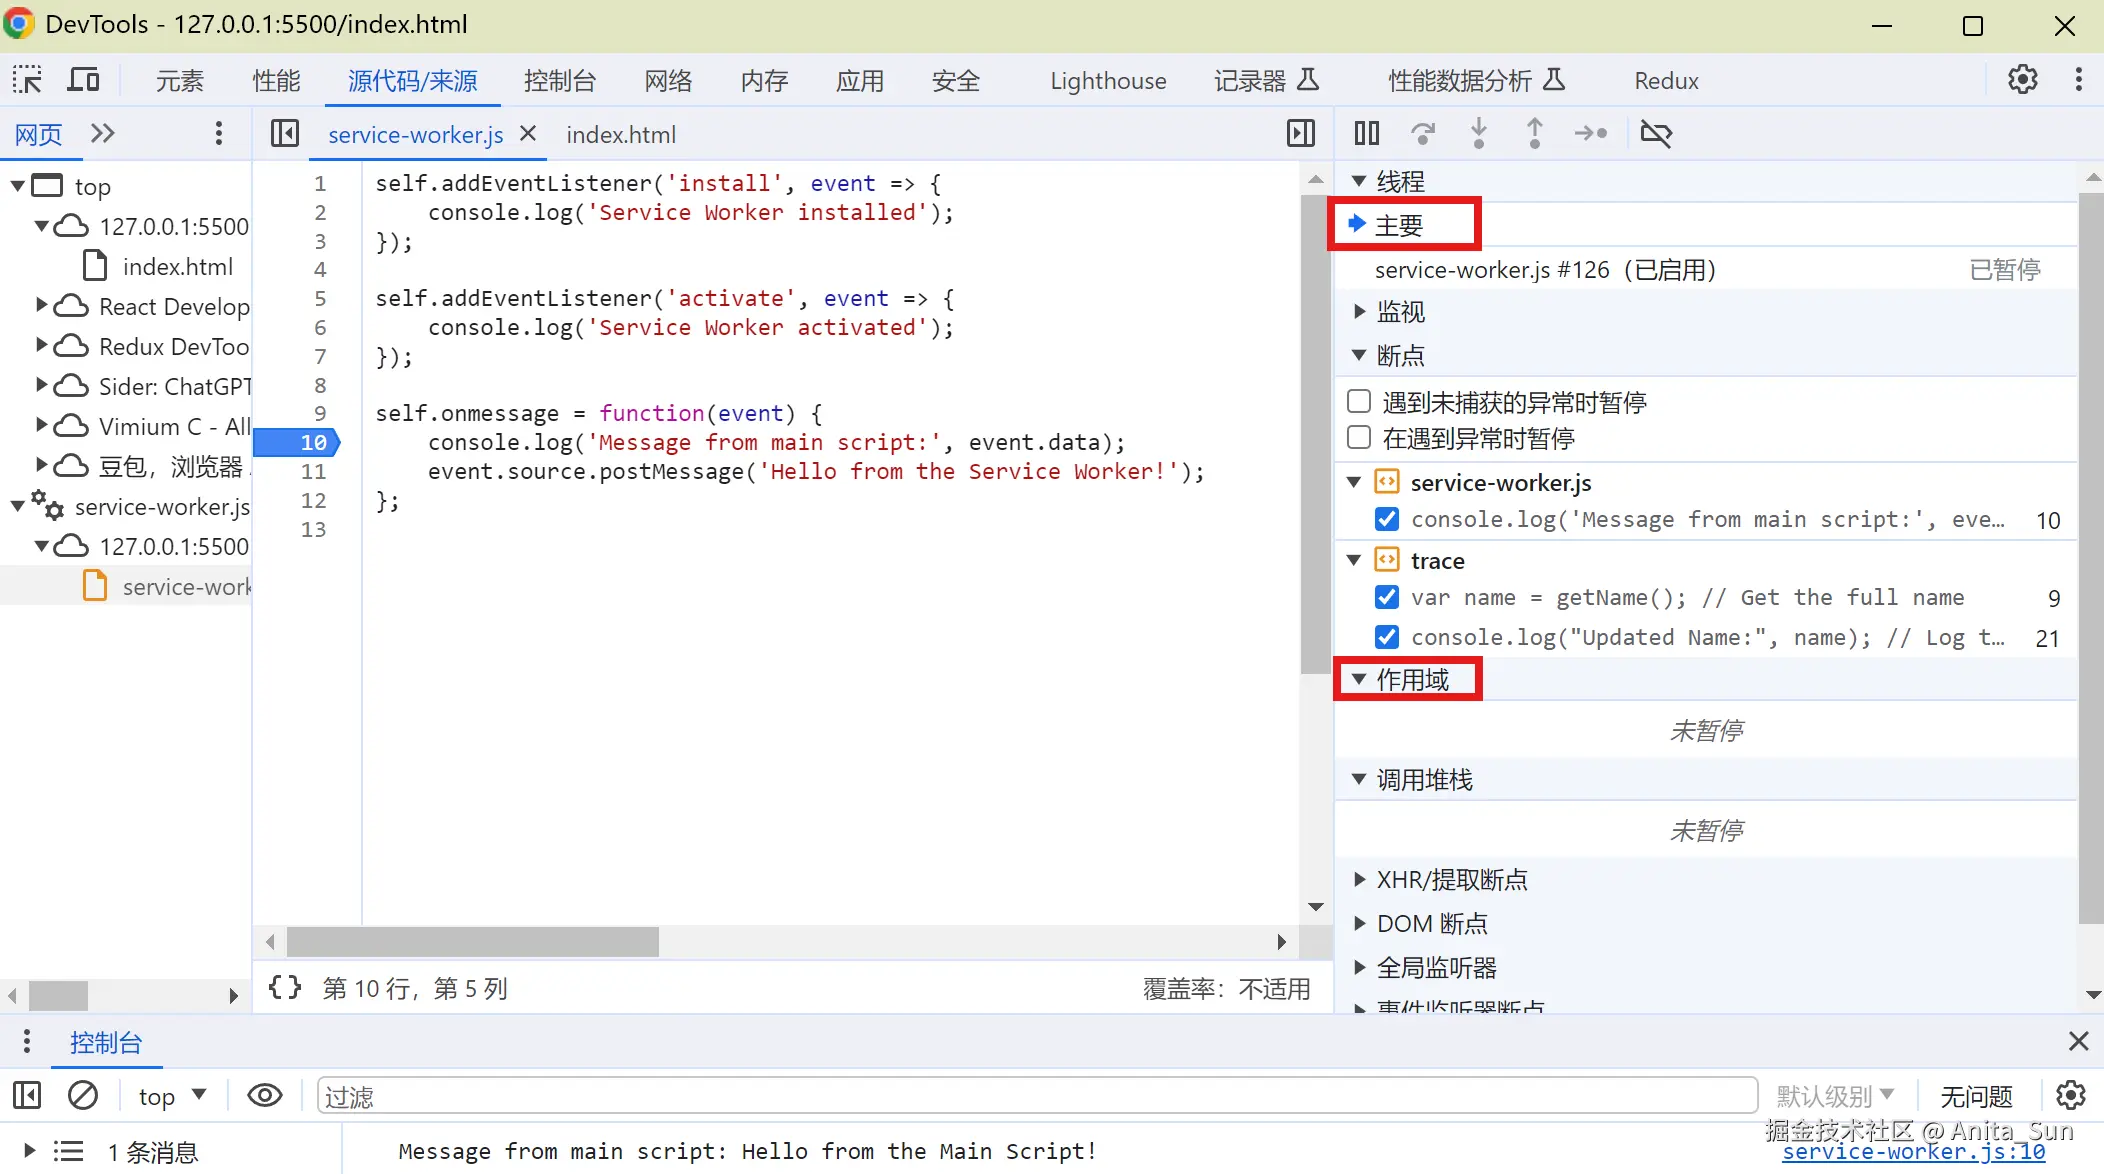Pretty print the source with braces icon
This screenshot has height=1174, width=2104.
point(285,988)
